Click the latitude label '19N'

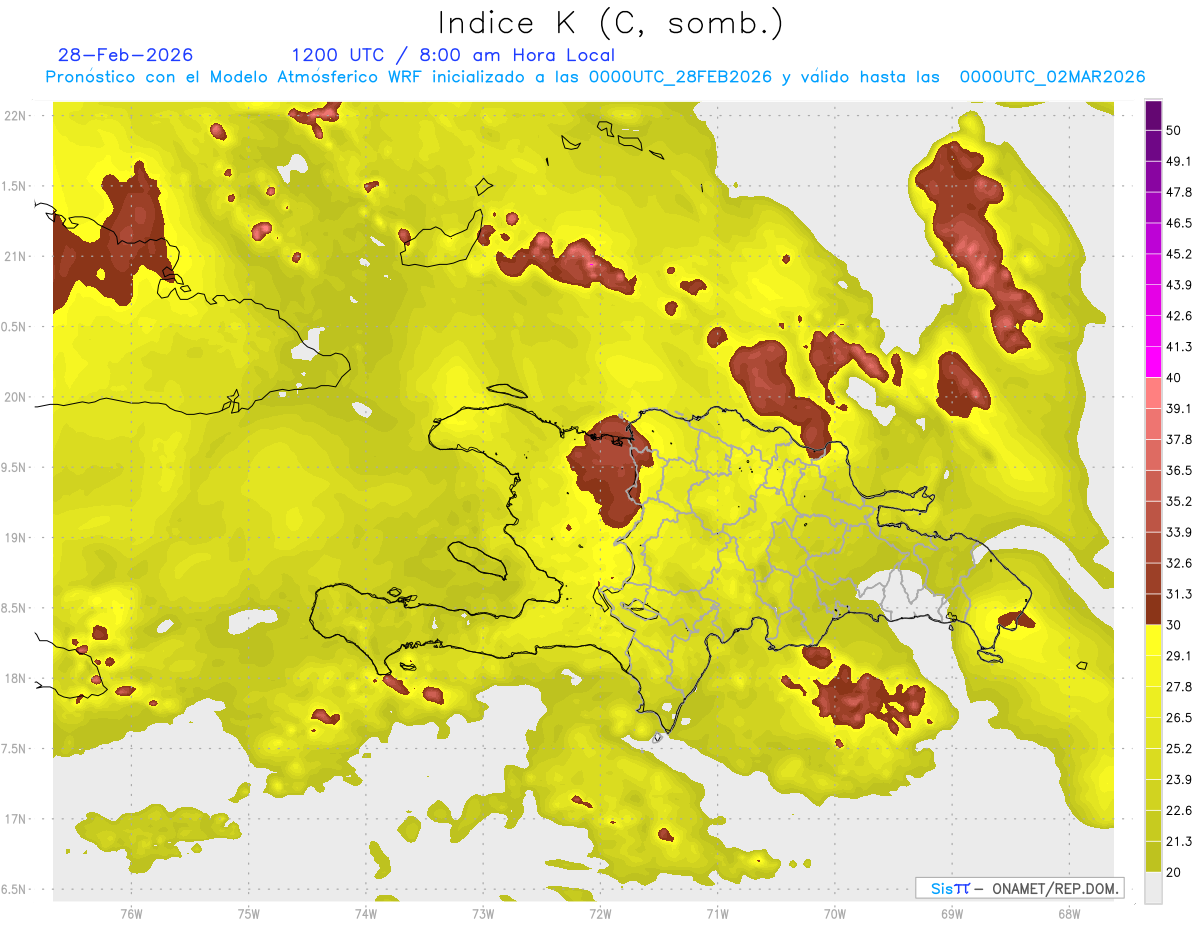point(15,537)
